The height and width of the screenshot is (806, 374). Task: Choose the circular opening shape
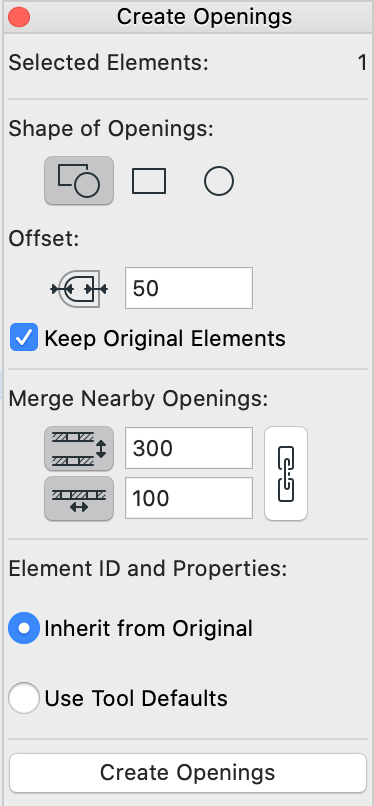pos(219,181)
